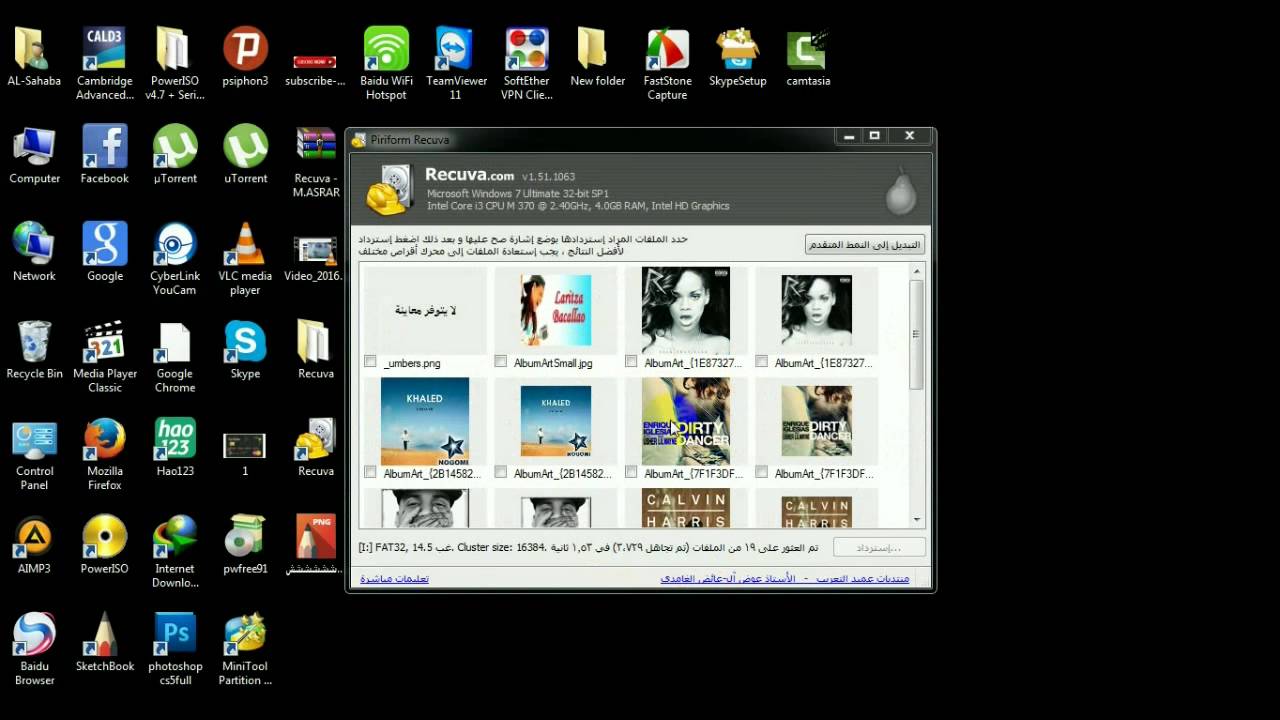This screenshot has height=720, width=1280.
Task: Check the box under large Dirty Dancer cover
Action: 631,472
